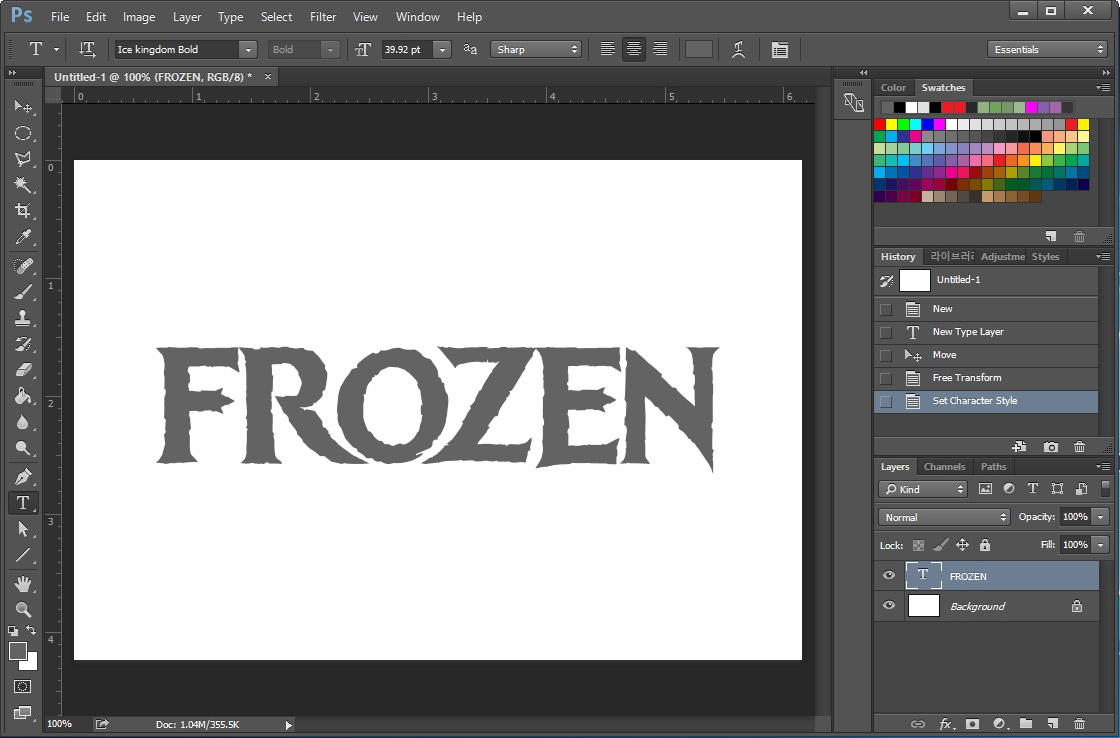
Task: Select the History Brush tool
Action: pyautogui.click(x=23, y=344)
